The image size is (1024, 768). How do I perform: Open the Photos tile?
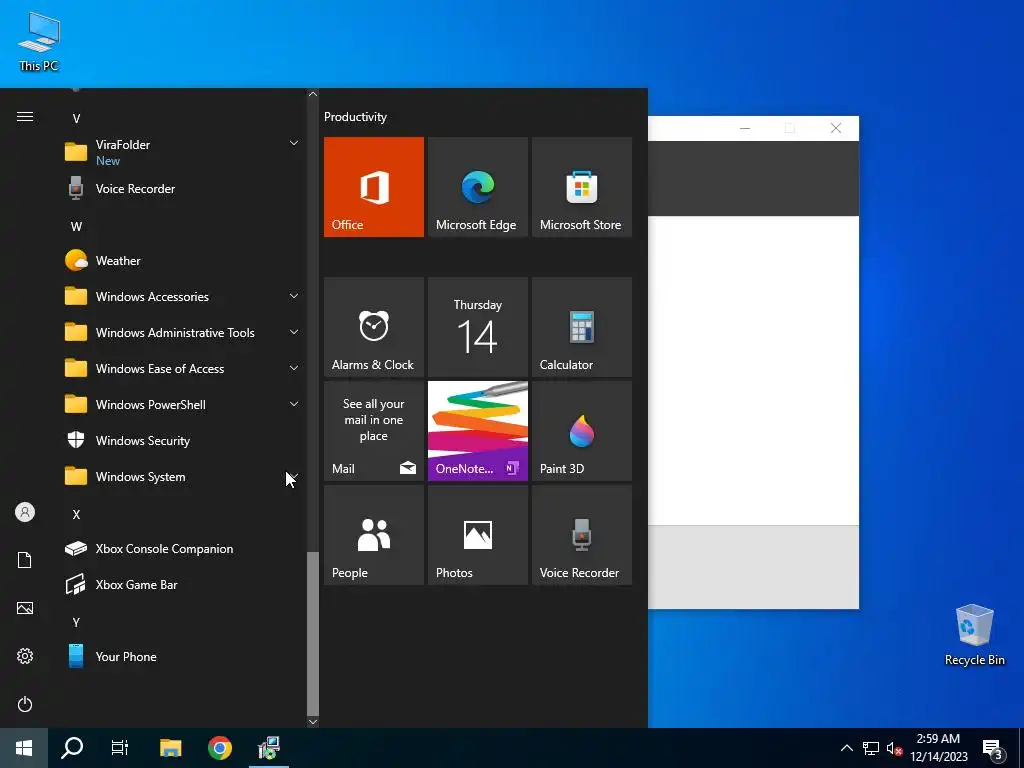pyautogui.click(x=477, y=535)
